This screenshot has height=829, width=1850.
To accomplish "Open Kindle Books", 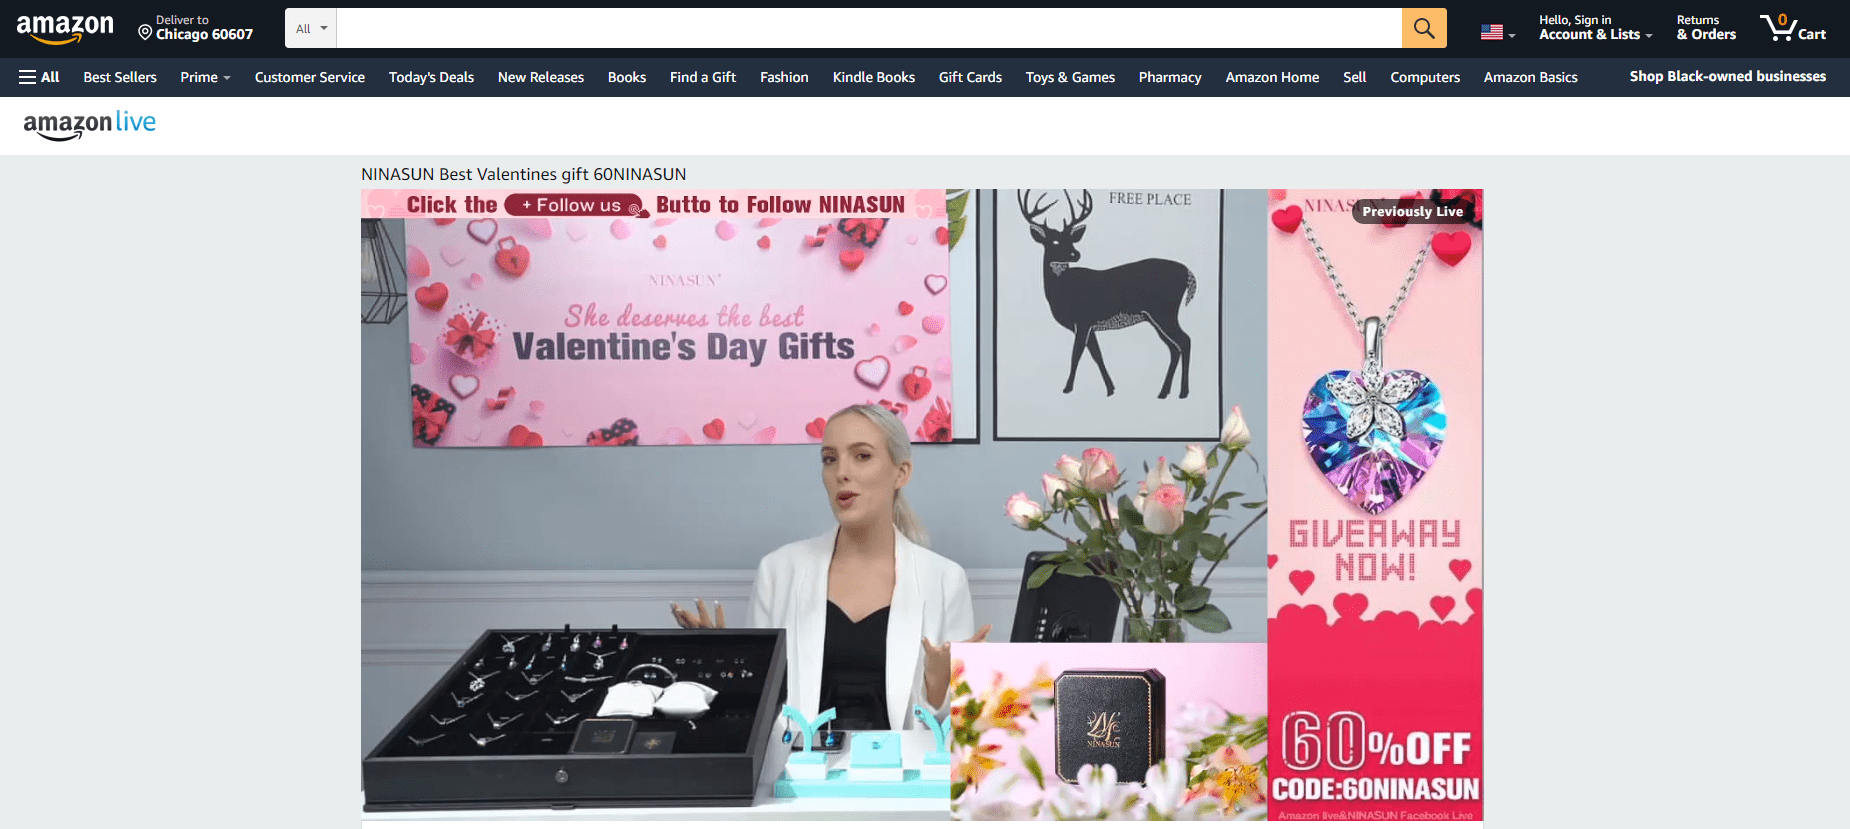I will (x=874, y=77).
